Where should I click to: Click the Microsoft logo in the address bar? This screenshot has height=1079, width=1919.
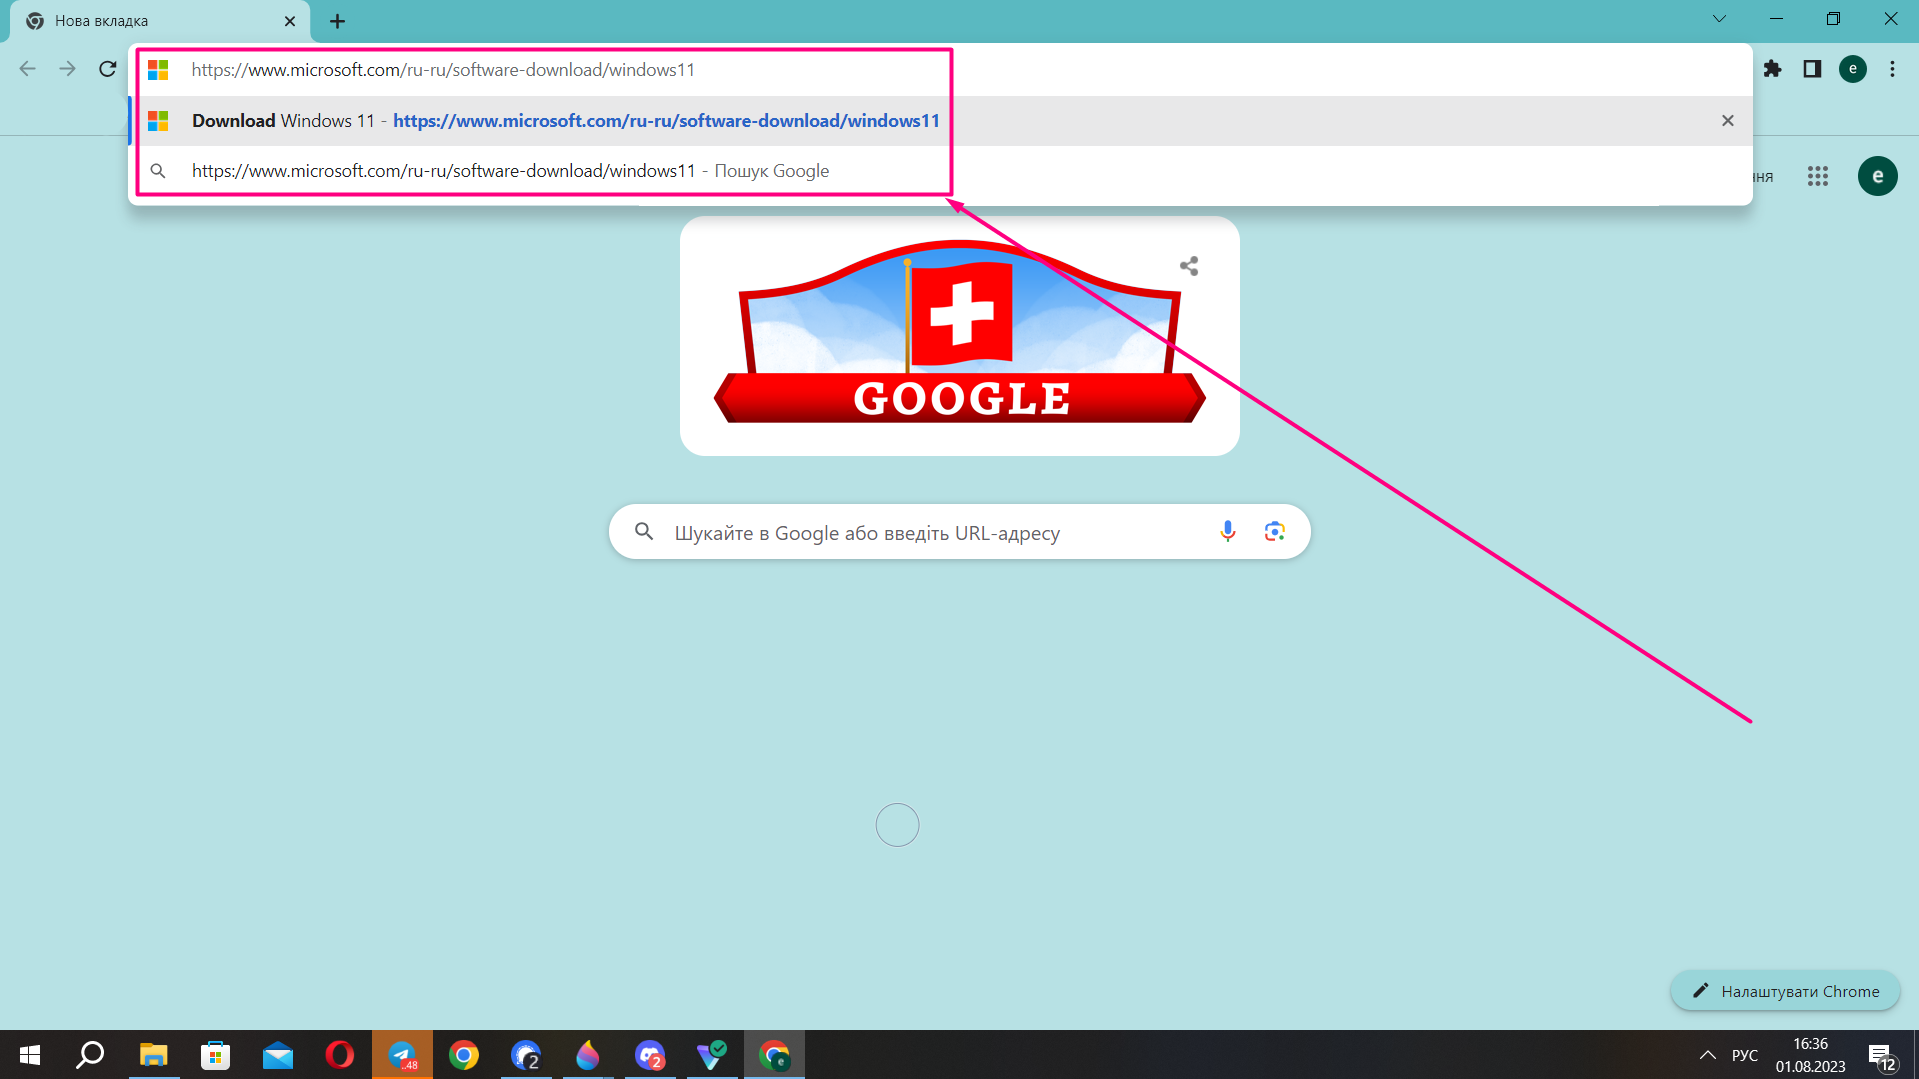[158, 70]
